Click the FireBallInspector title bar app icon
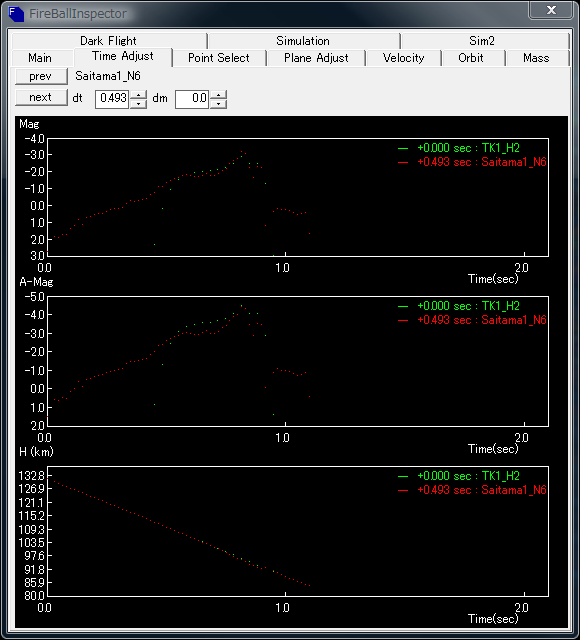 point(16,14)
